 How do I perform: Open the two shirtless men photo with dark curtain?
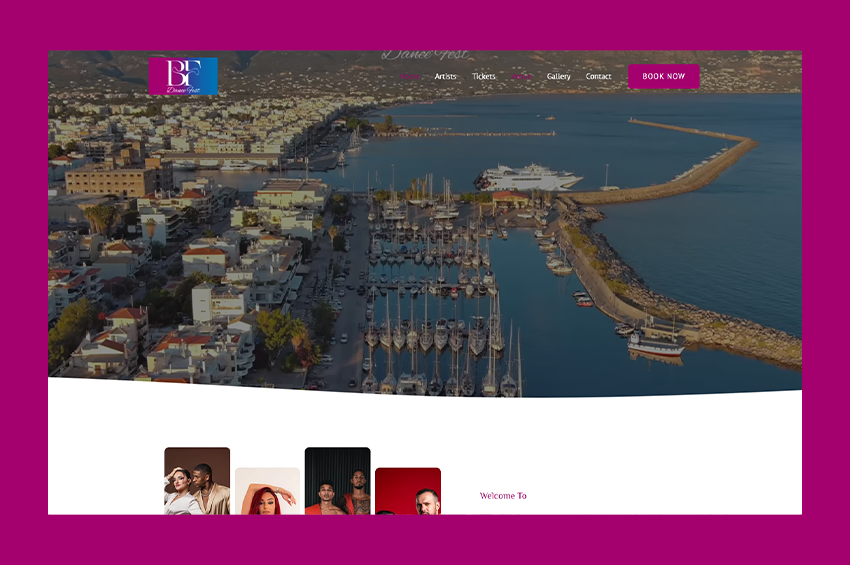(337, 482)
